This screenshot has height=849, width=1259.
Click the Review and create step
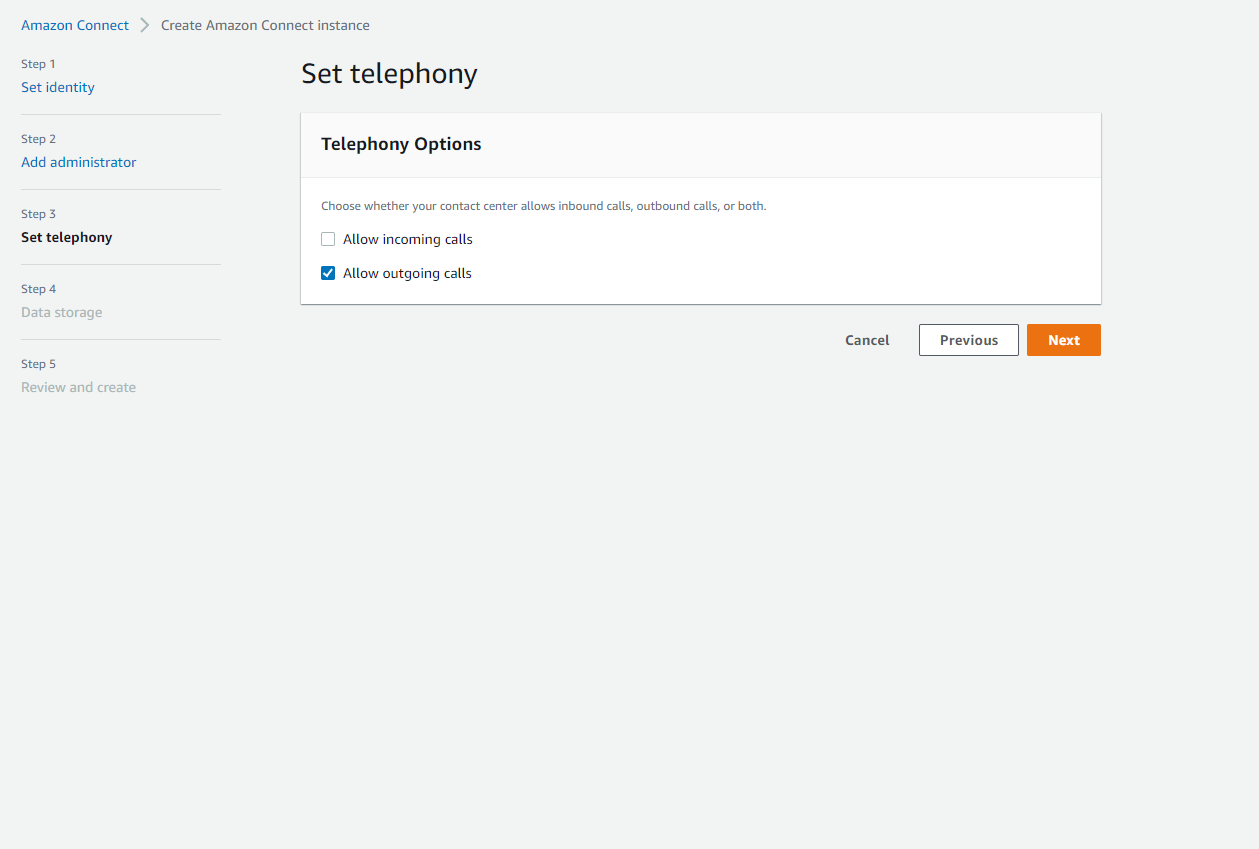tap(78, 387)
